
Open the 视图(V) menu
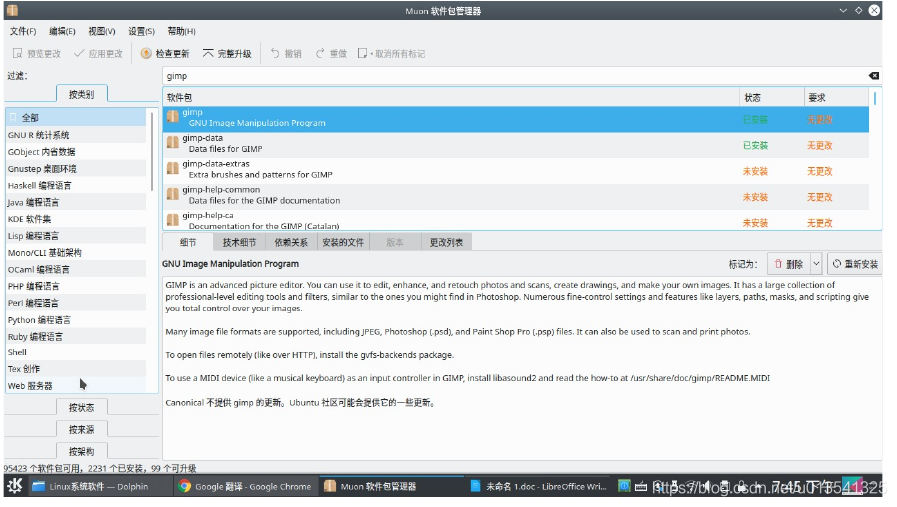pyautogui.click(x=102, y=31)
